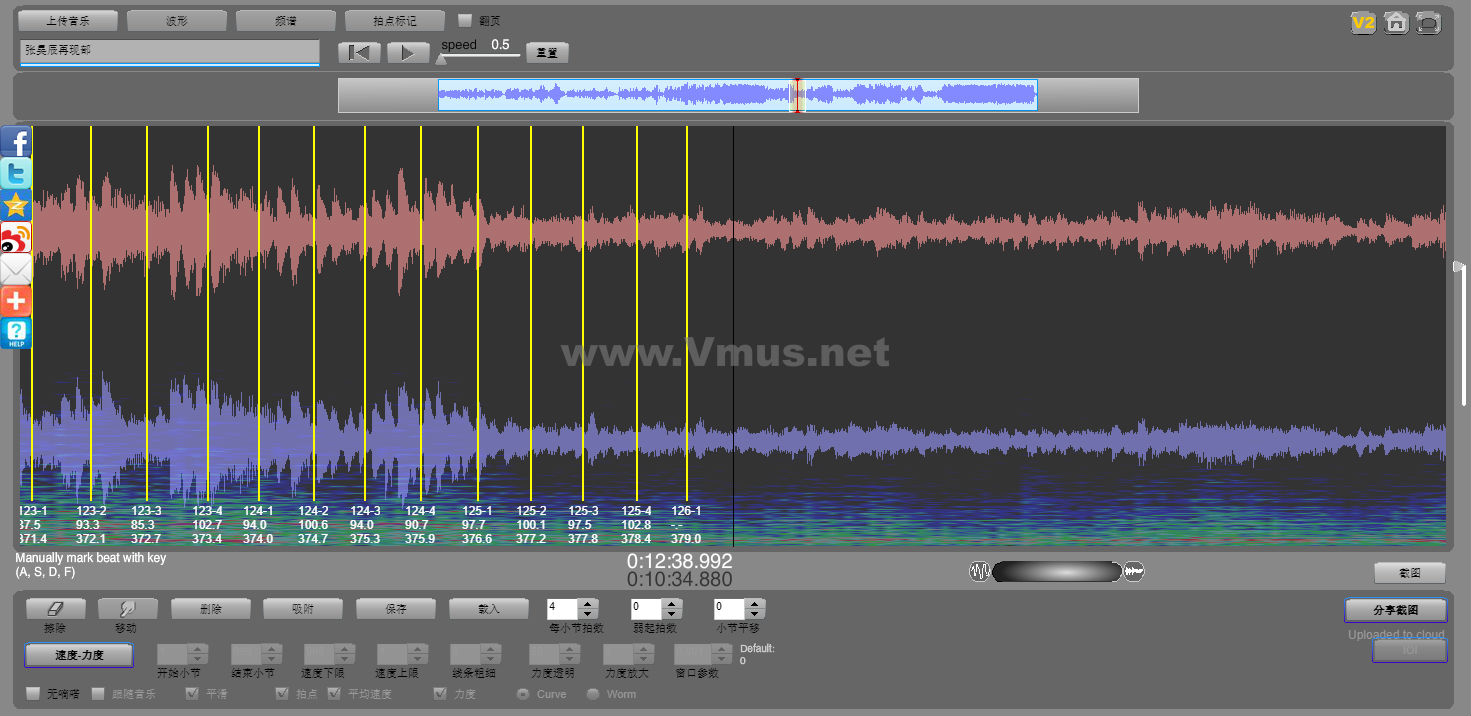Select the move (移动) tool
This screenshot has width=1471, height=716.
coord(126,608)
